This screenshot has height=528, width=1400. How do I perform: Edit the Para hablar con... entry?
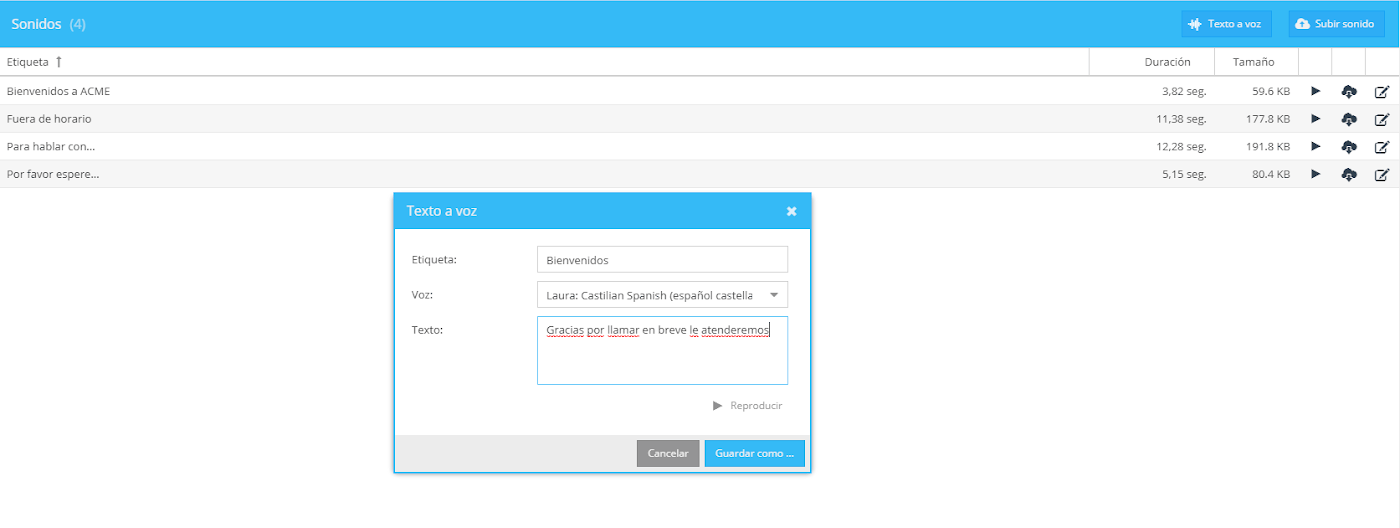pos(1382,147)
